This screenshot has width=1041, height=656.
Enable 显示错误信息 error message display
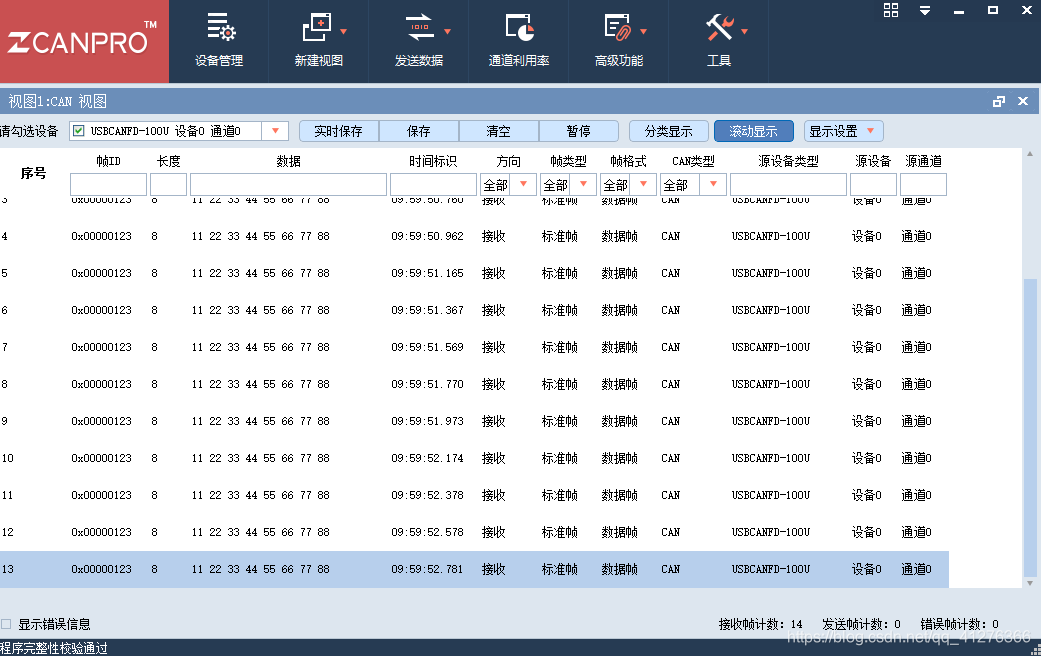click(x=8, y=622)
